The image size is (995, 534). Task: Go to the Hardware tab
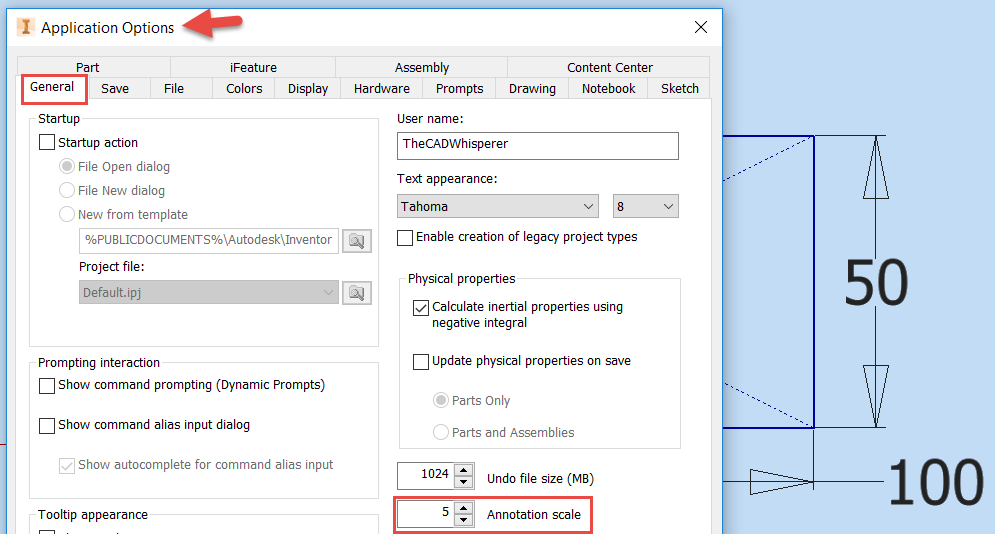tap(382, 89)
